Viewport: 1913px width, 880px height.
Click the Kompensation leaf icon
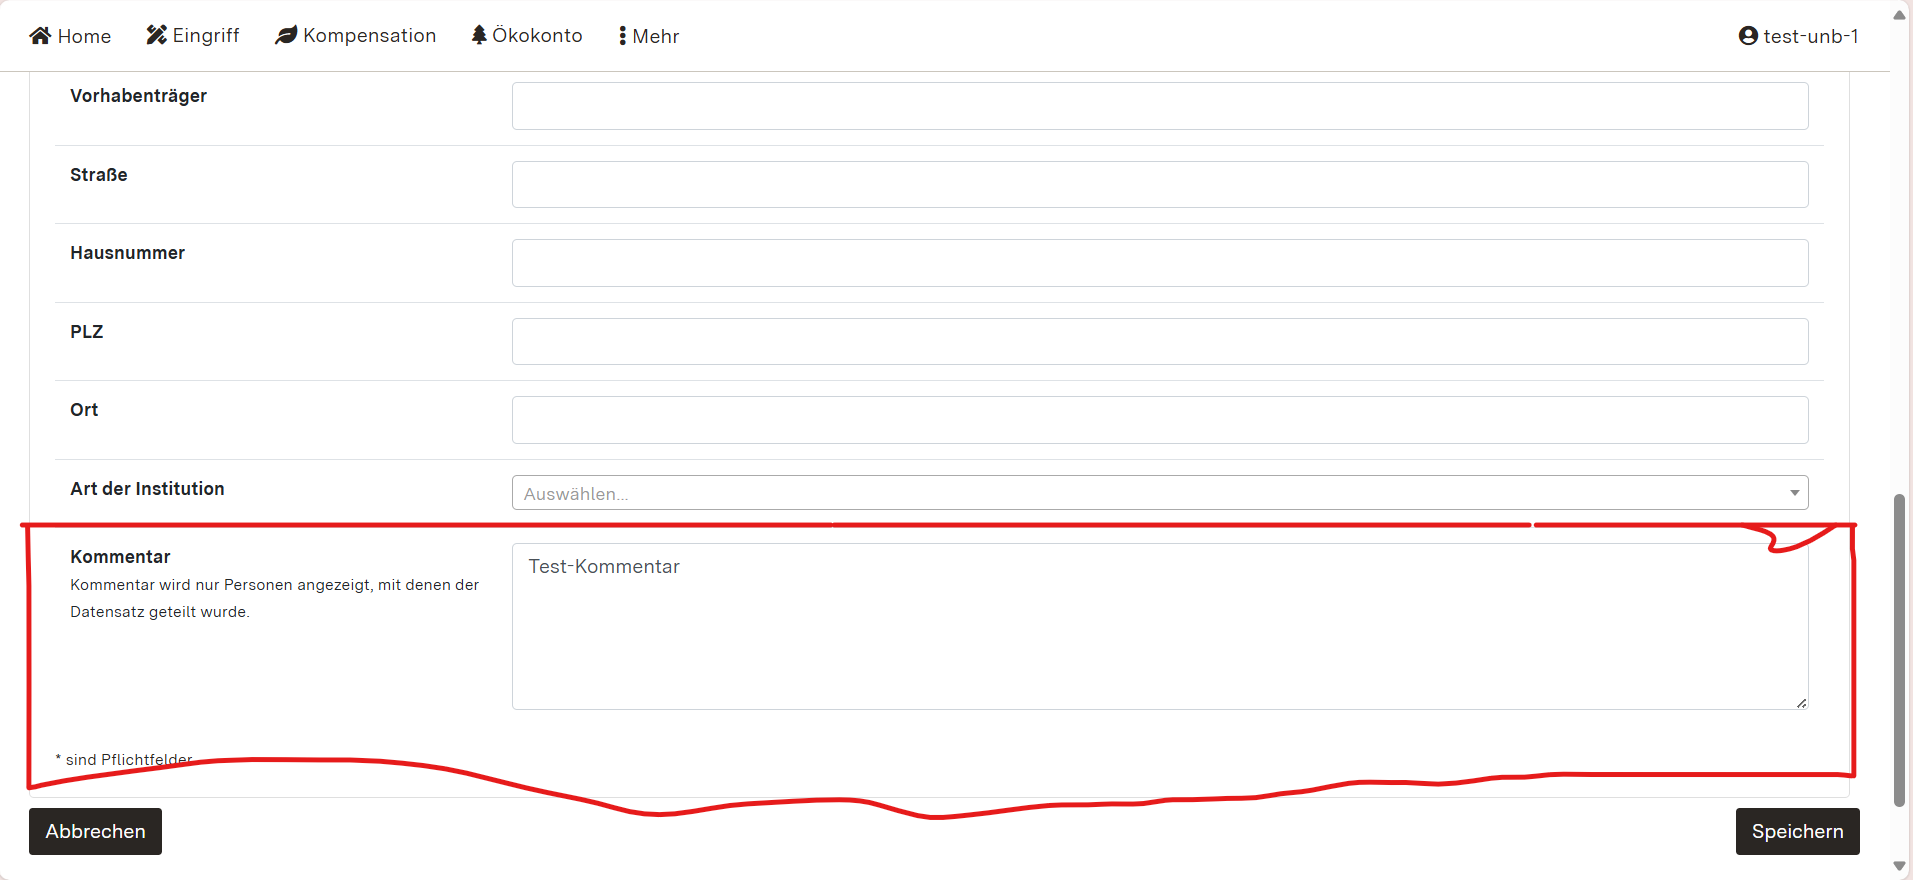click(x=286, y=36)
